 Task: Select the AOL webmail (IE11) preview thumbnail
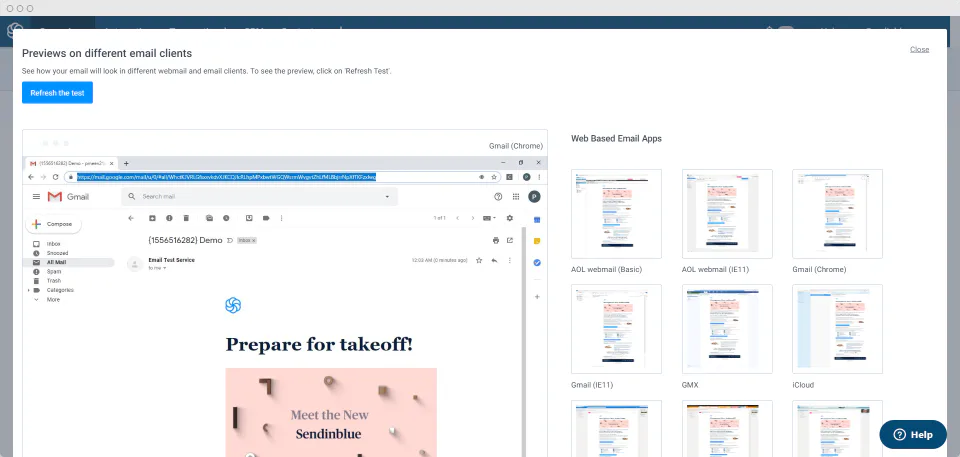pyautogui.click(x=727, y=213)
